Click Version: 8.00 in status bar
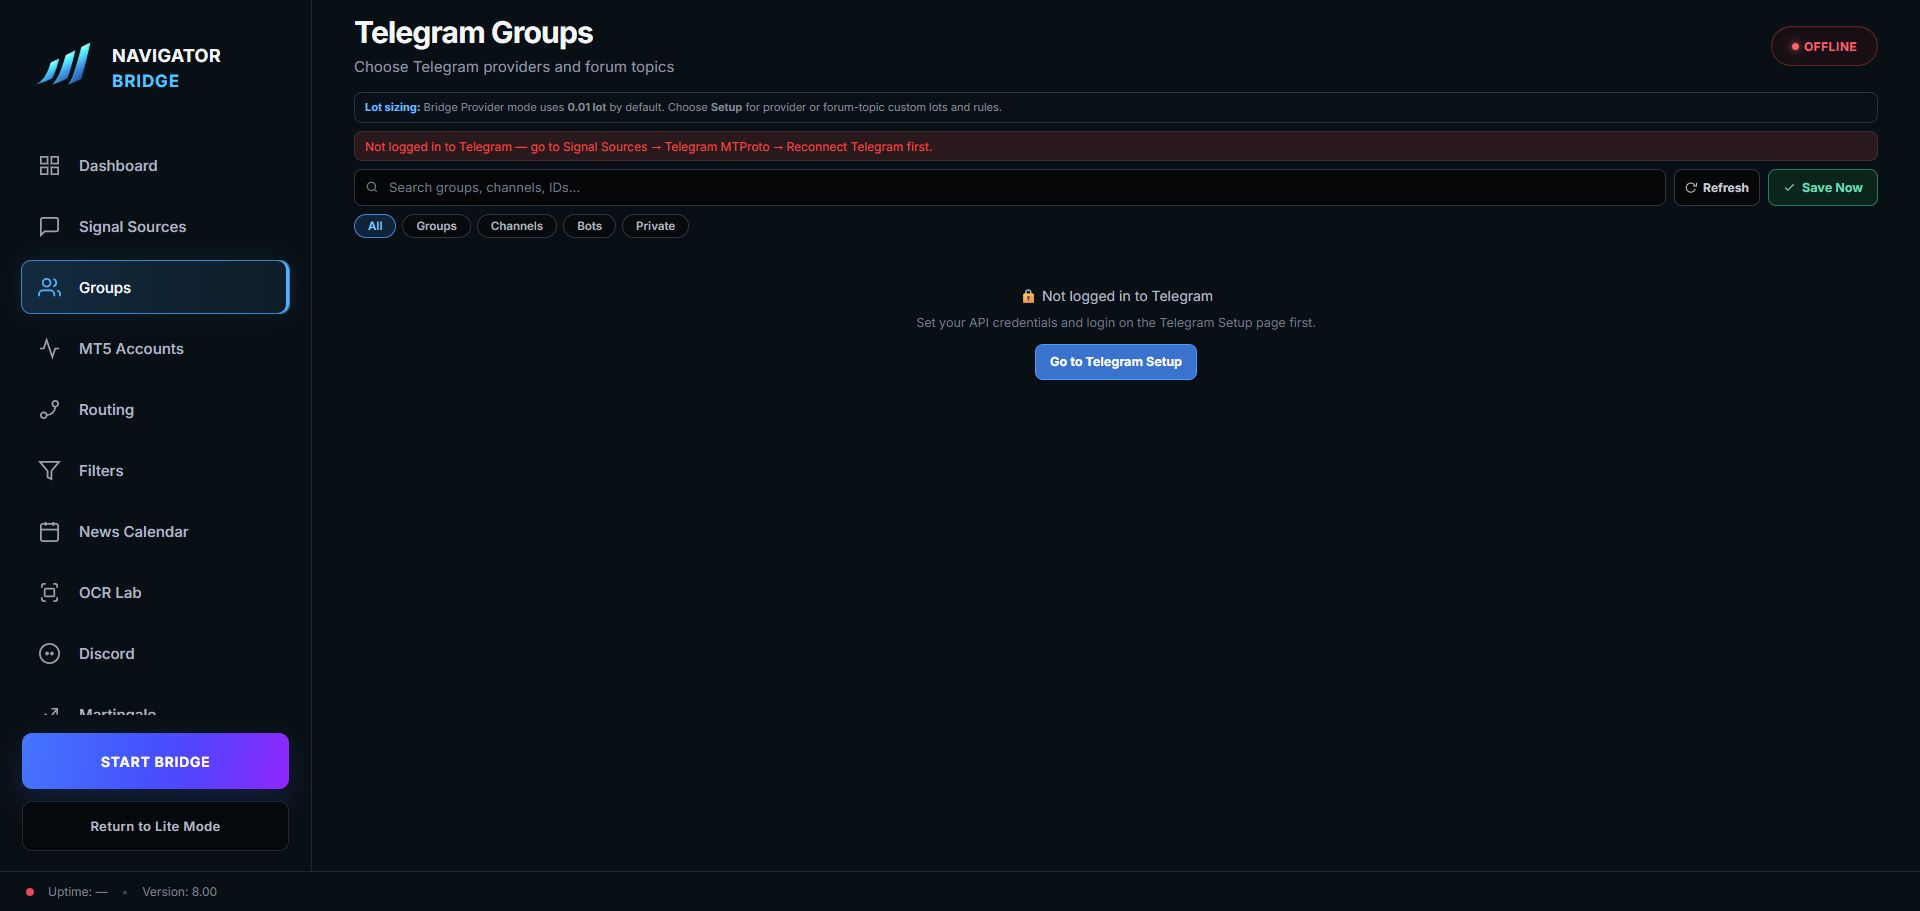 [x=179, y=892]
